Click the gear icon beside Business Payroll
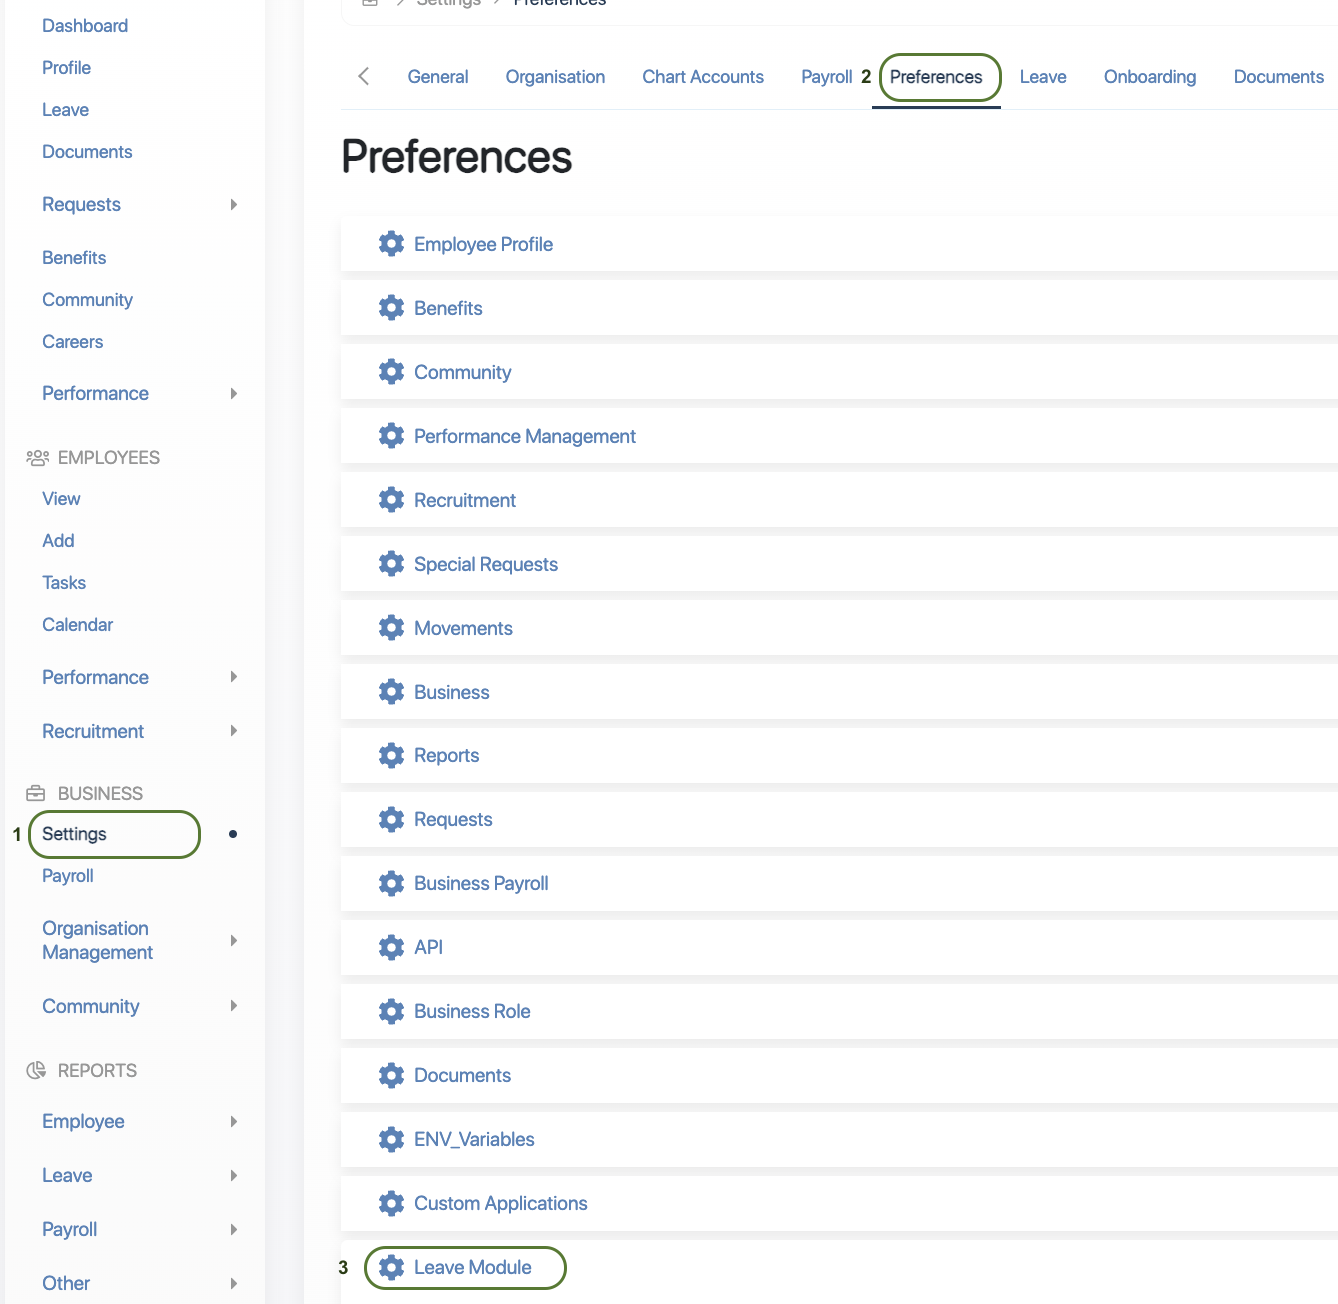Image resolution: width=1338 pixels, height=1304 pixels. pyautogui.click(x=391, y=883)
